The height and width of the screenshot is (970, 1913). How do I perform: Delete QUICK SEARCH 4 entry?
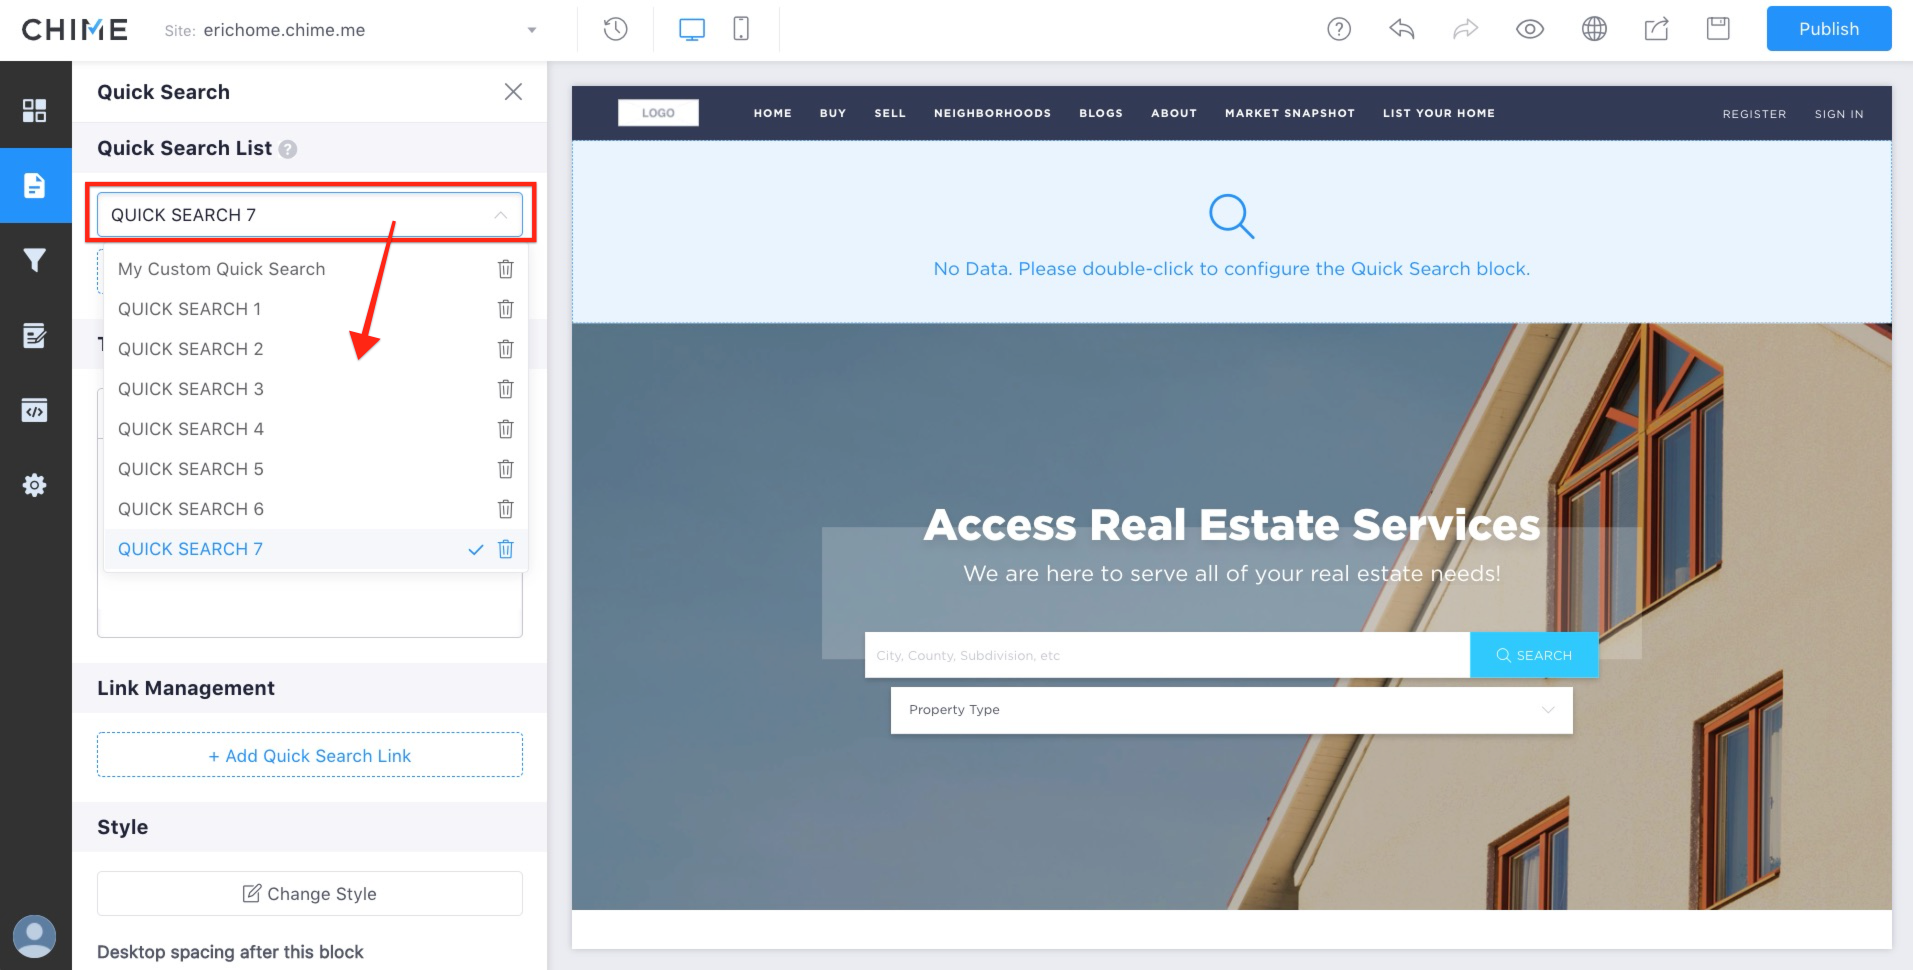[x=506, y=429]
